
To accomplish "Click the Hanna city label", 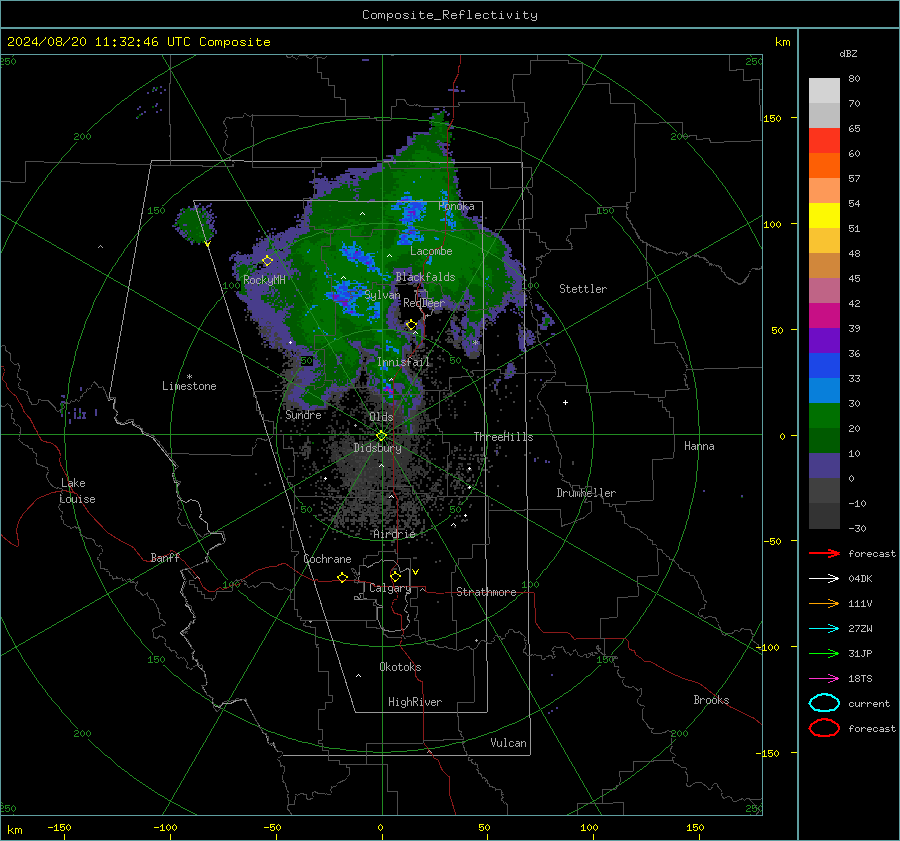I will pyautogui.click(x=699, y=446).
